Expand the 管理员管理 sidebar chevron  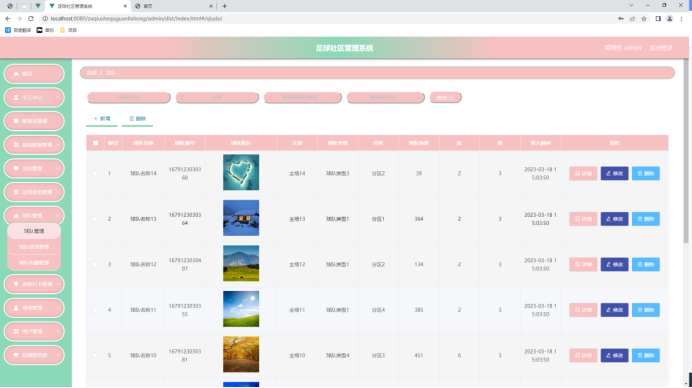57,121
